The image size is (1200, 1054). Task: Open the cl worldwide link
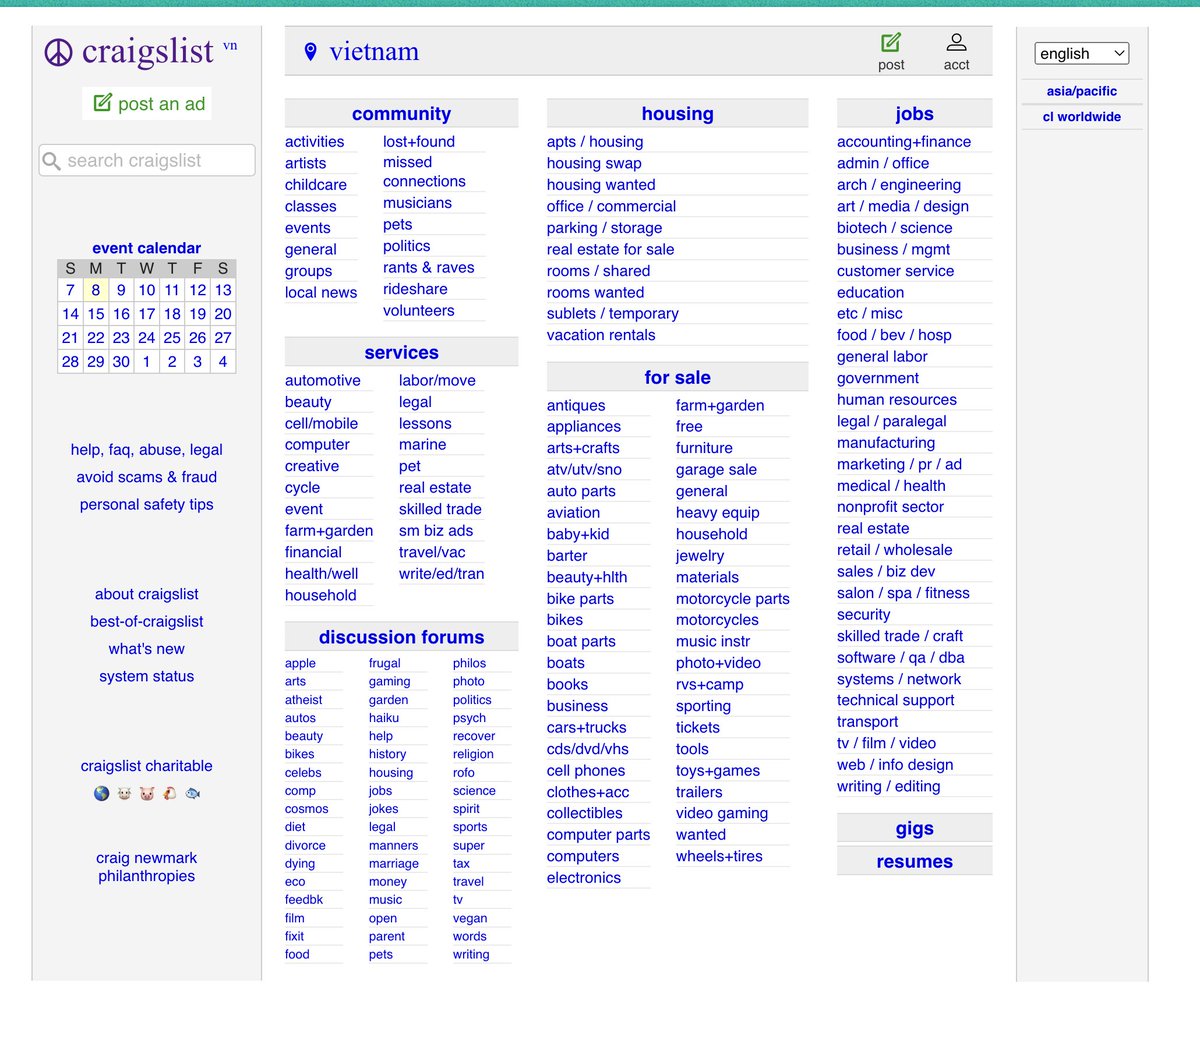(x=1082, y=117)
